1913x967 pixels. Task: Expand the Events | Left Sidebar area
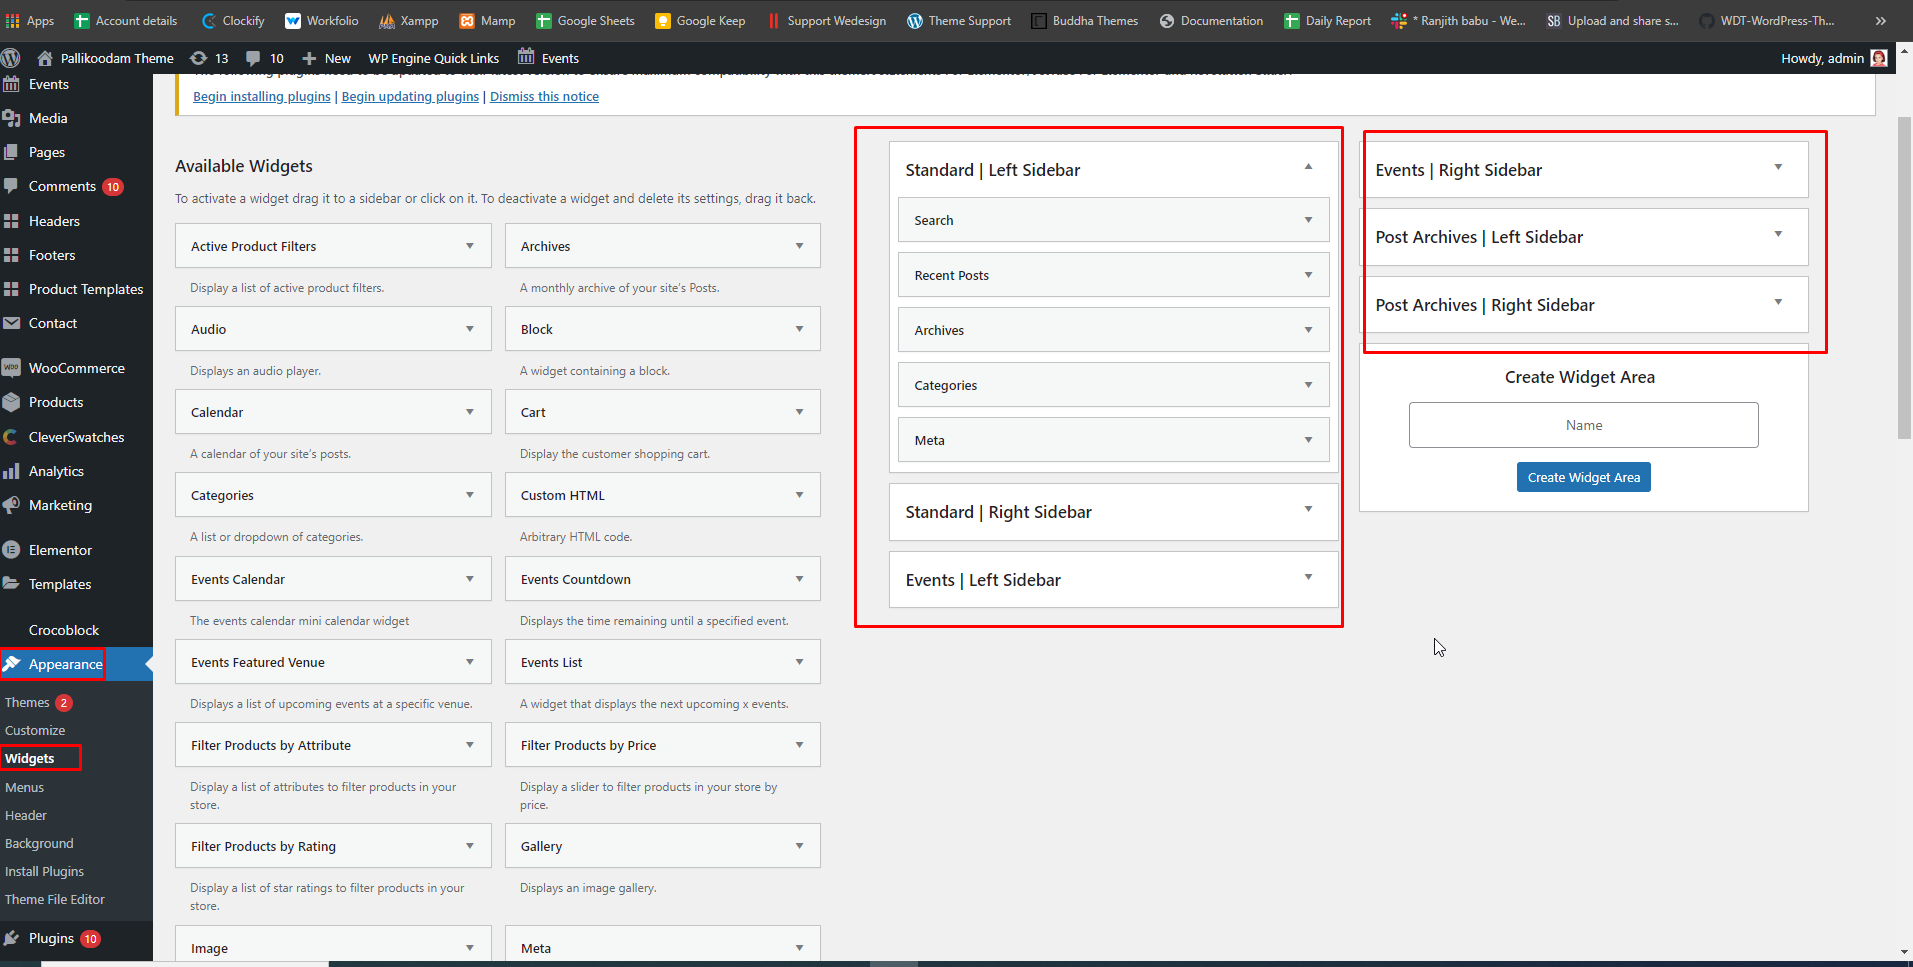[1308, 577]
